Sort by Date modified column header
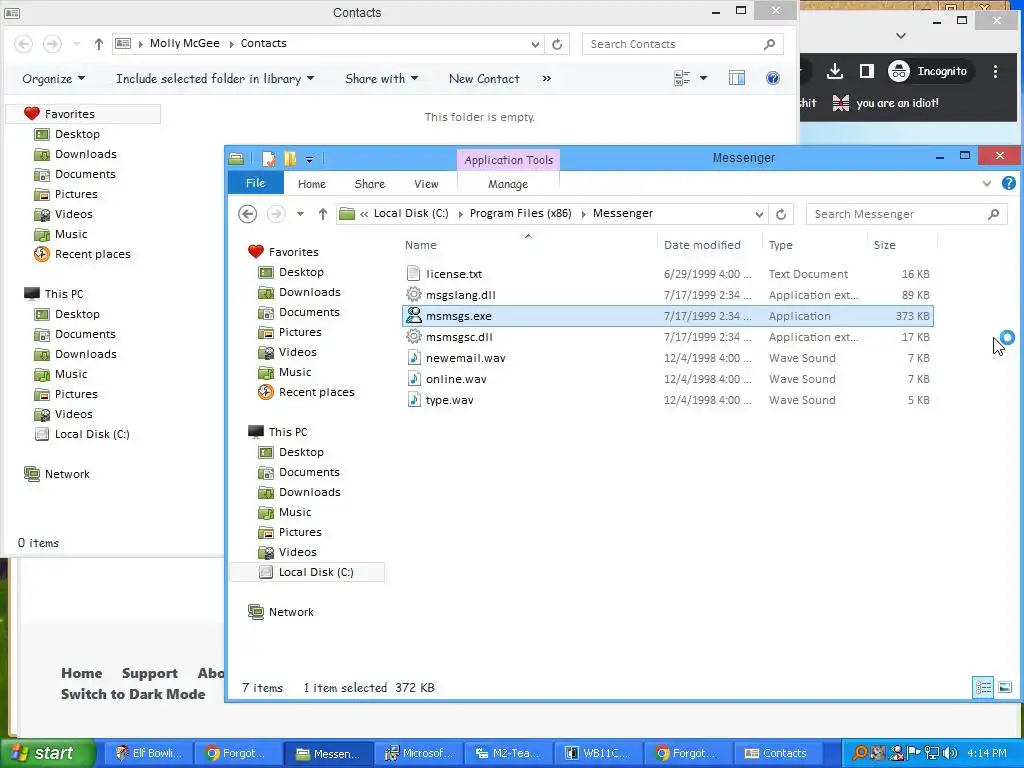Screen dimensions: 1024x768 (709, 245)
